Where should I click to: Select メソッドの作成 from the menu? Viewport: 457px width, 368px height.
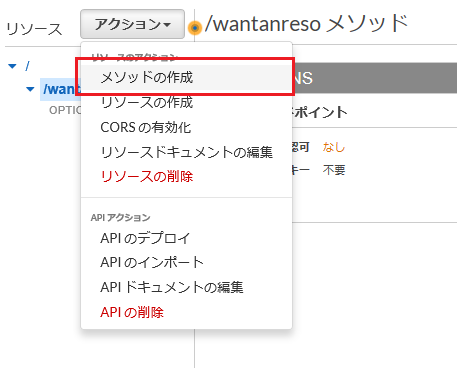[187, 77]
